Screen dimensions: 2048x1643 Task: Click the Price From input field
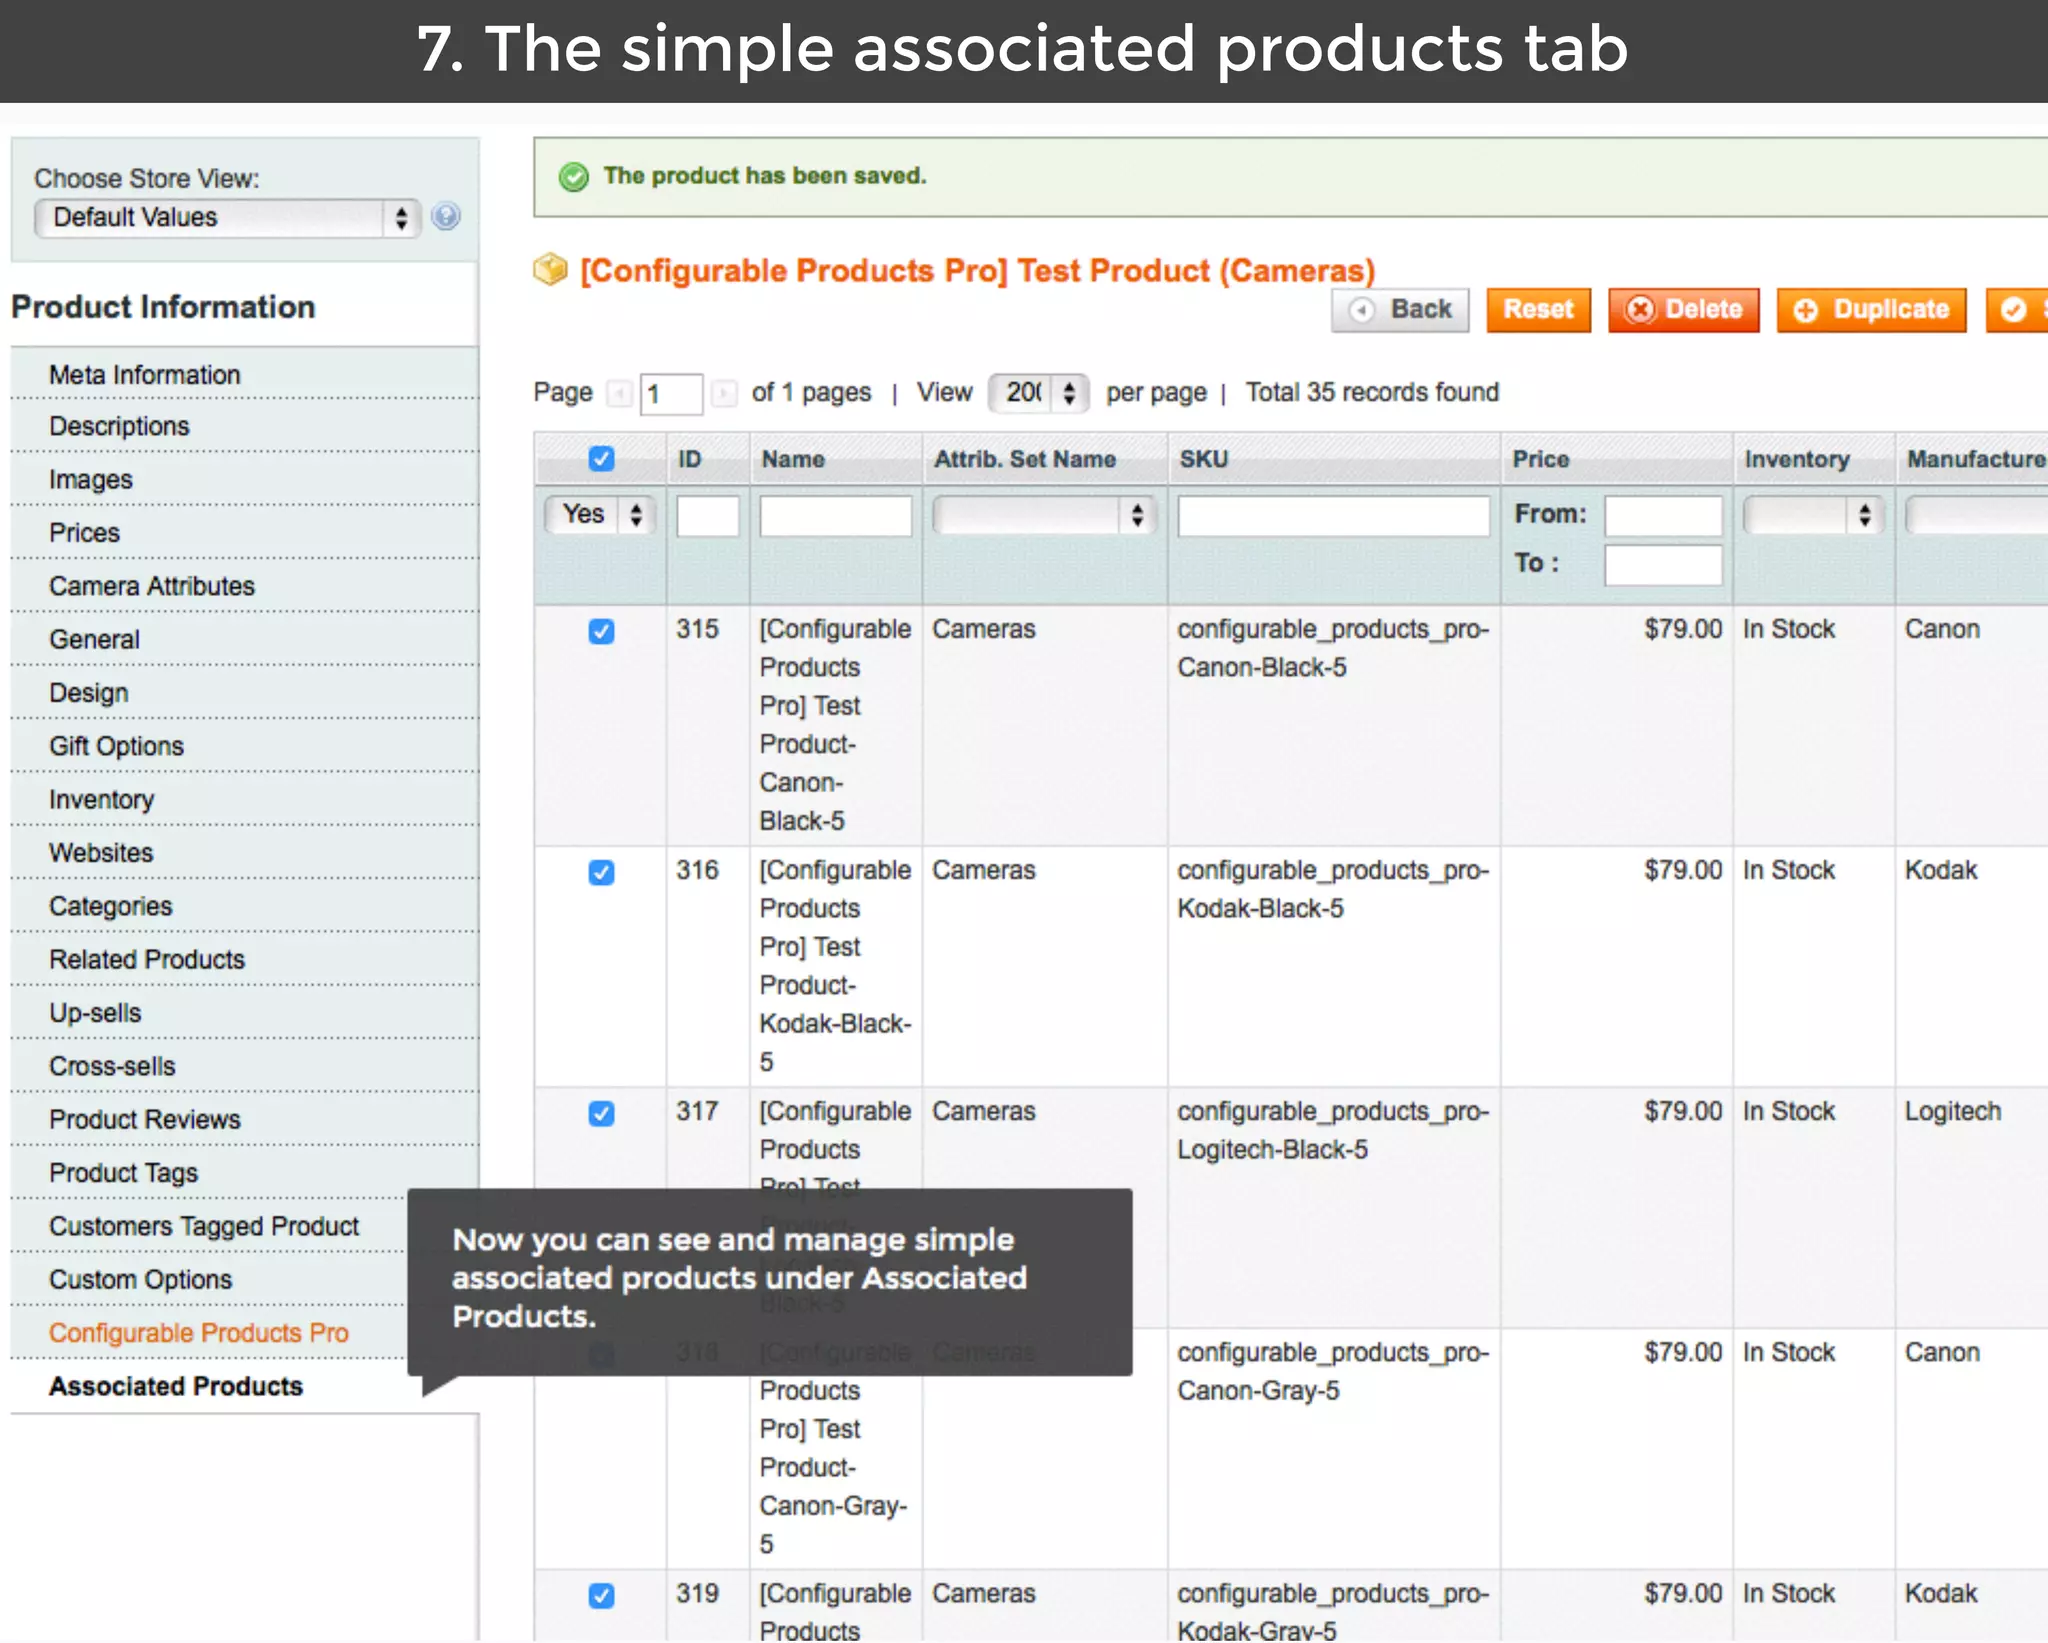(x=1664, y=516)
